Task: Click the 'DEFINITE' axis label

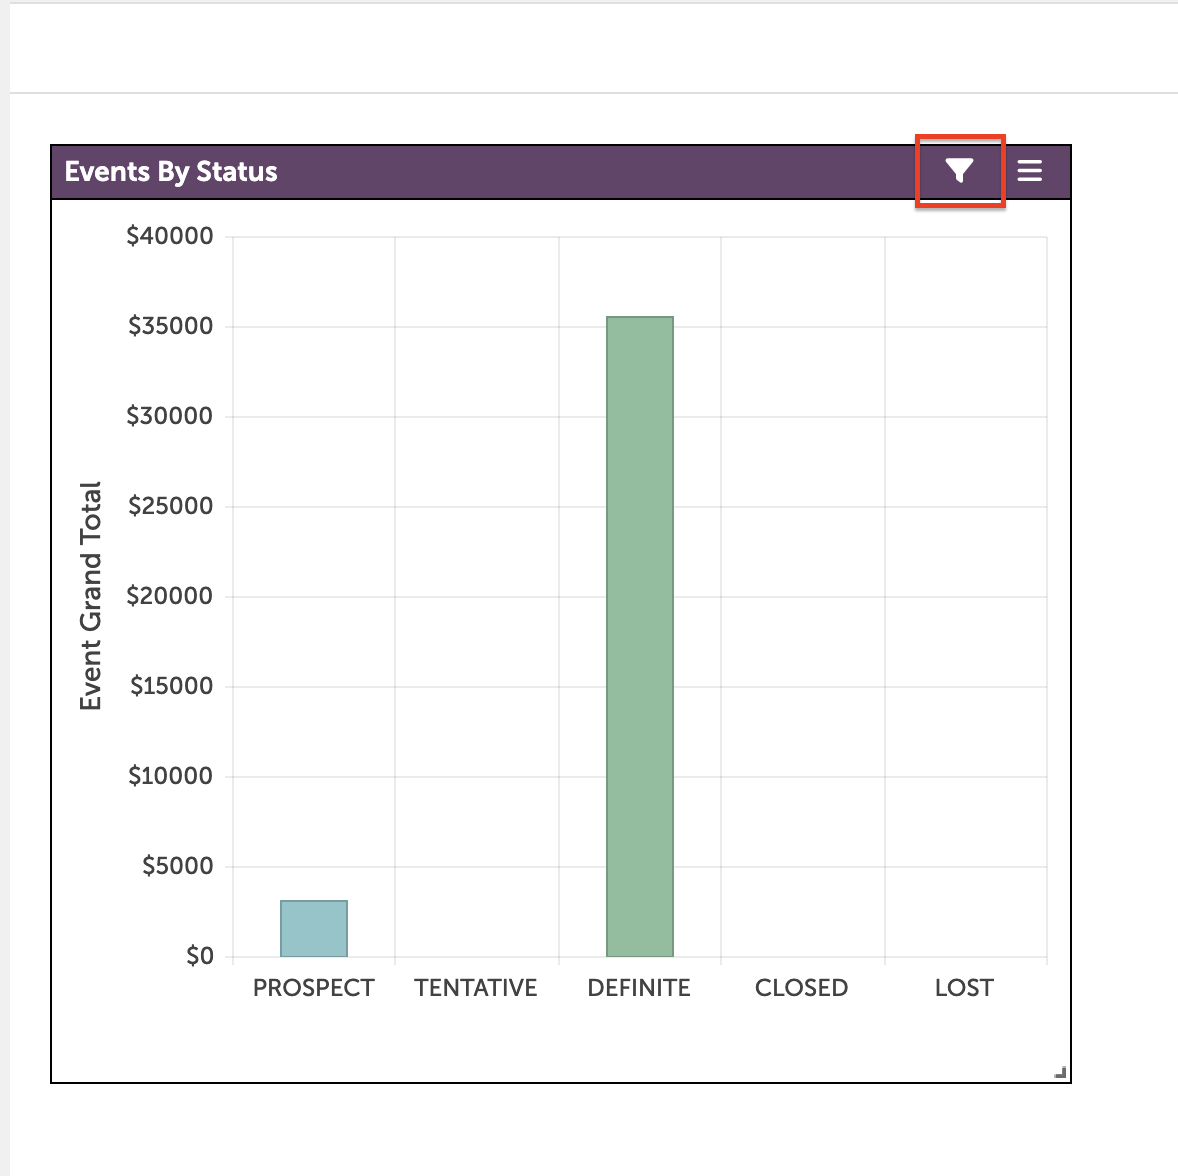Action: [639, 987]
